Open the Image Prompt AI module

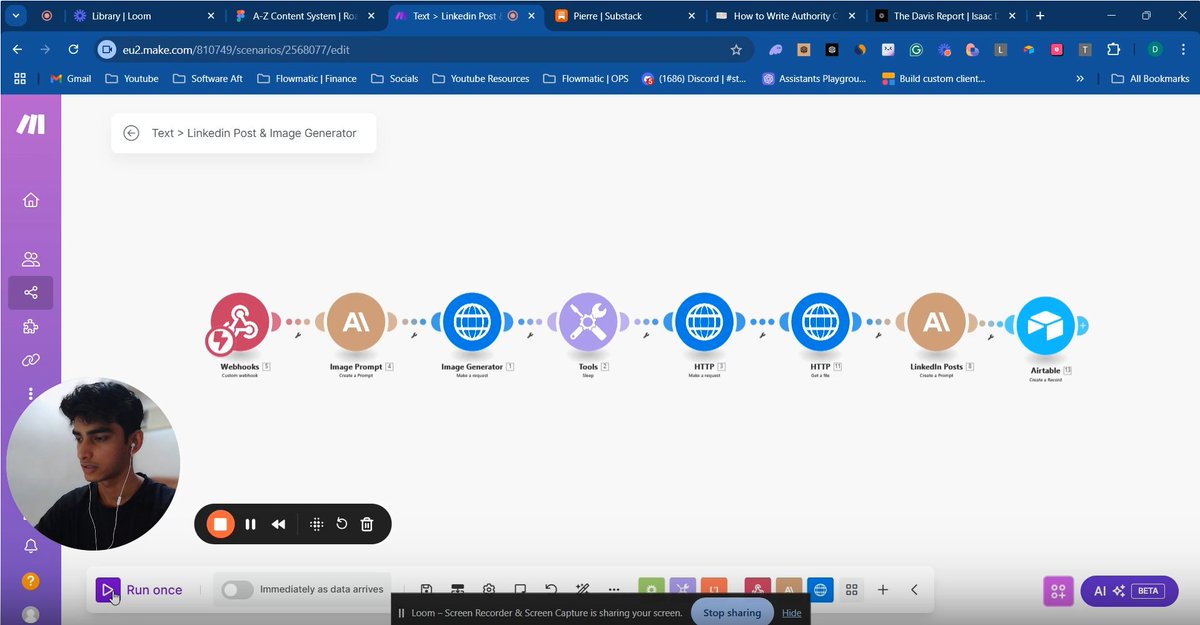coord(356,322)
